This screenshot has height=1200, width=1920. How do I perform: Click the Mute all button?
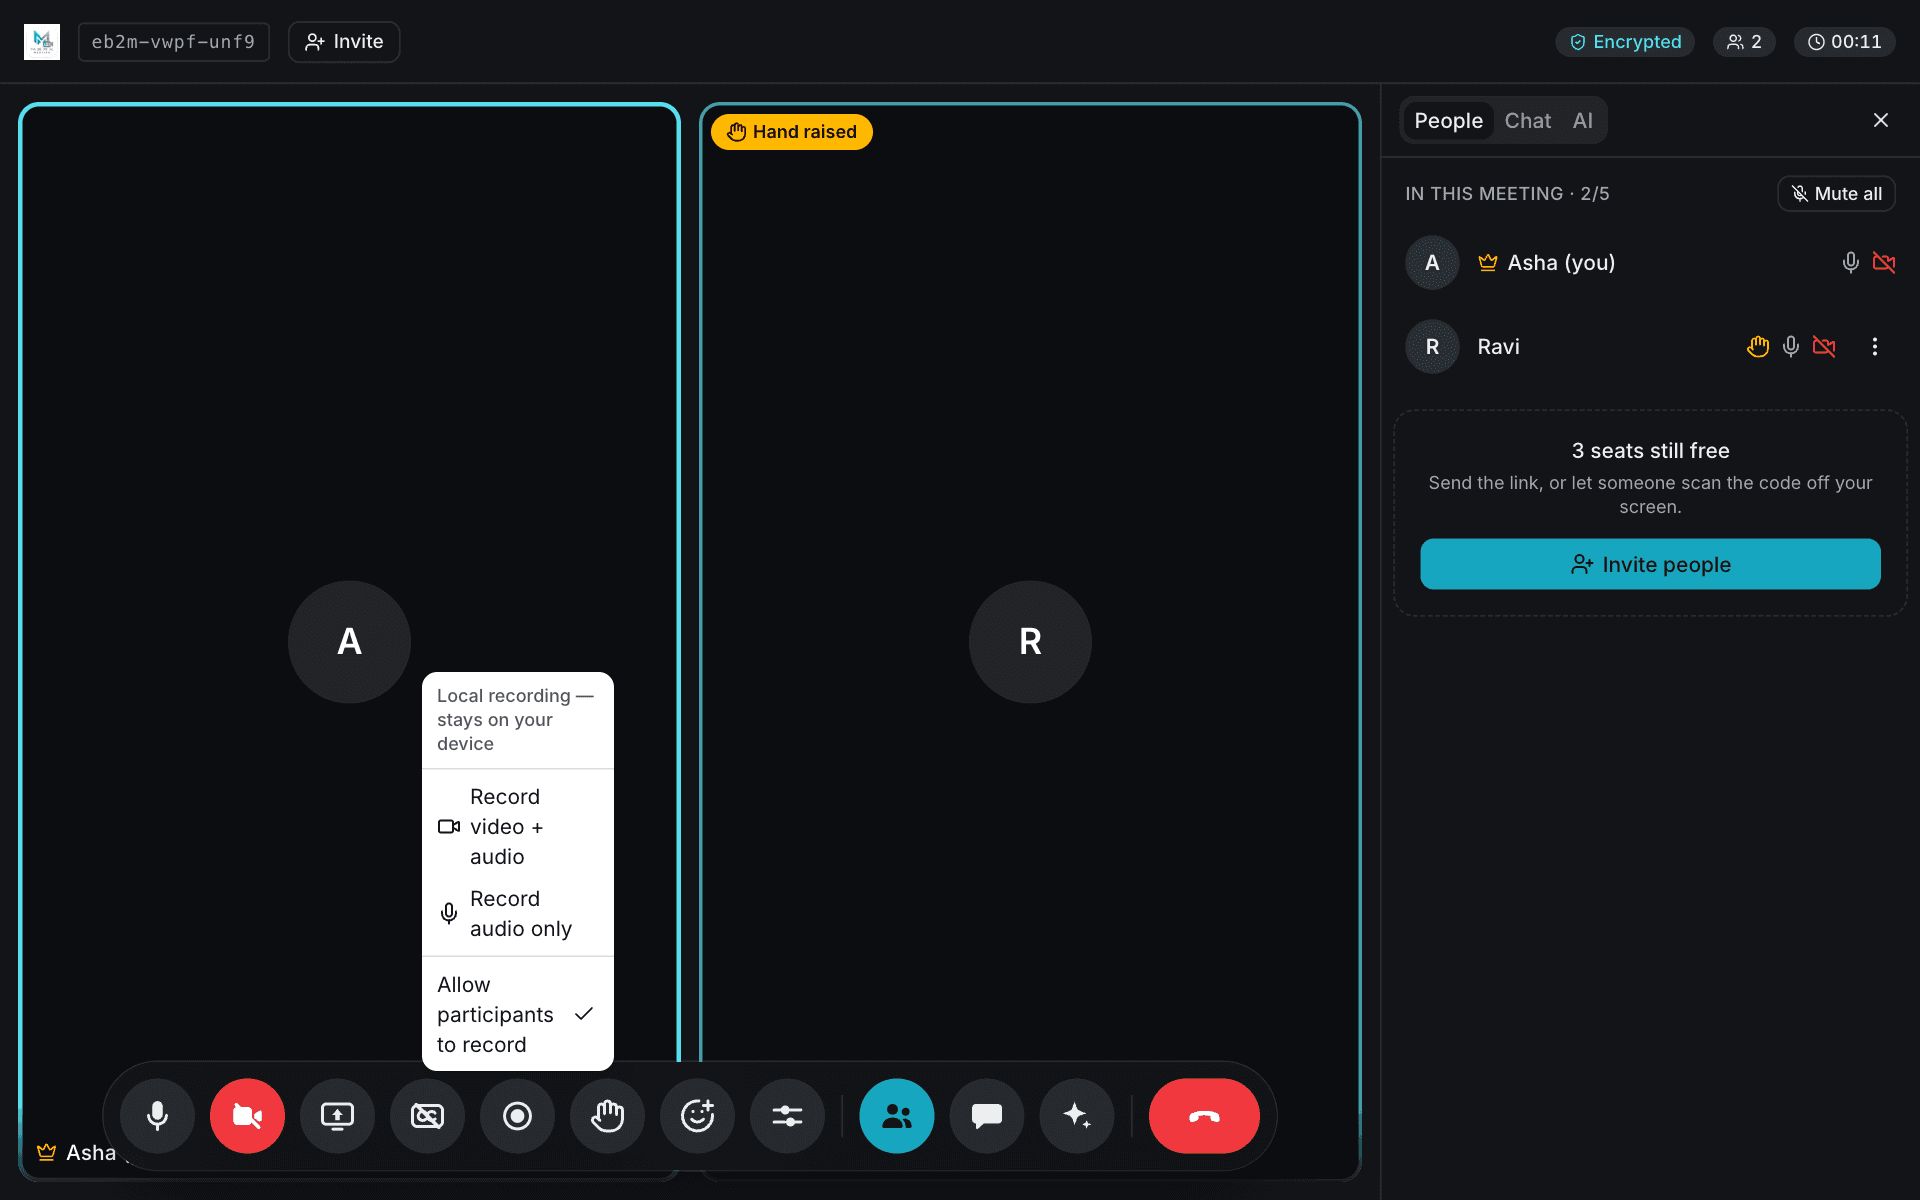[1836, 194]
